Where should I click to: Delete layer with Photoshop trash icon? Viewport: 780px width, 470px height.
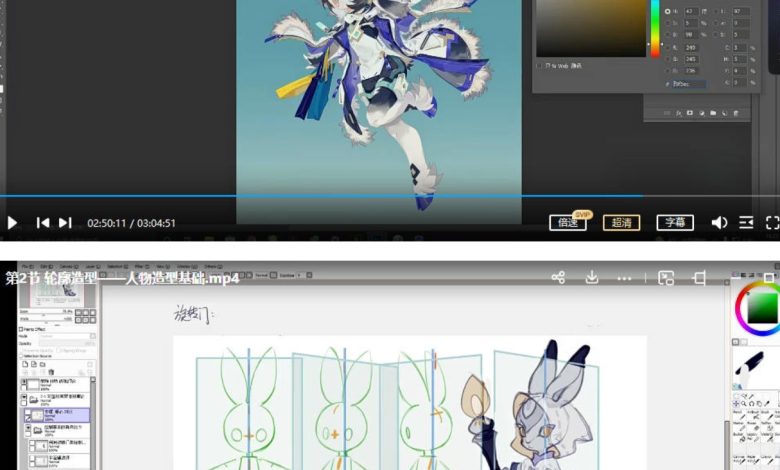pos(736,113)
